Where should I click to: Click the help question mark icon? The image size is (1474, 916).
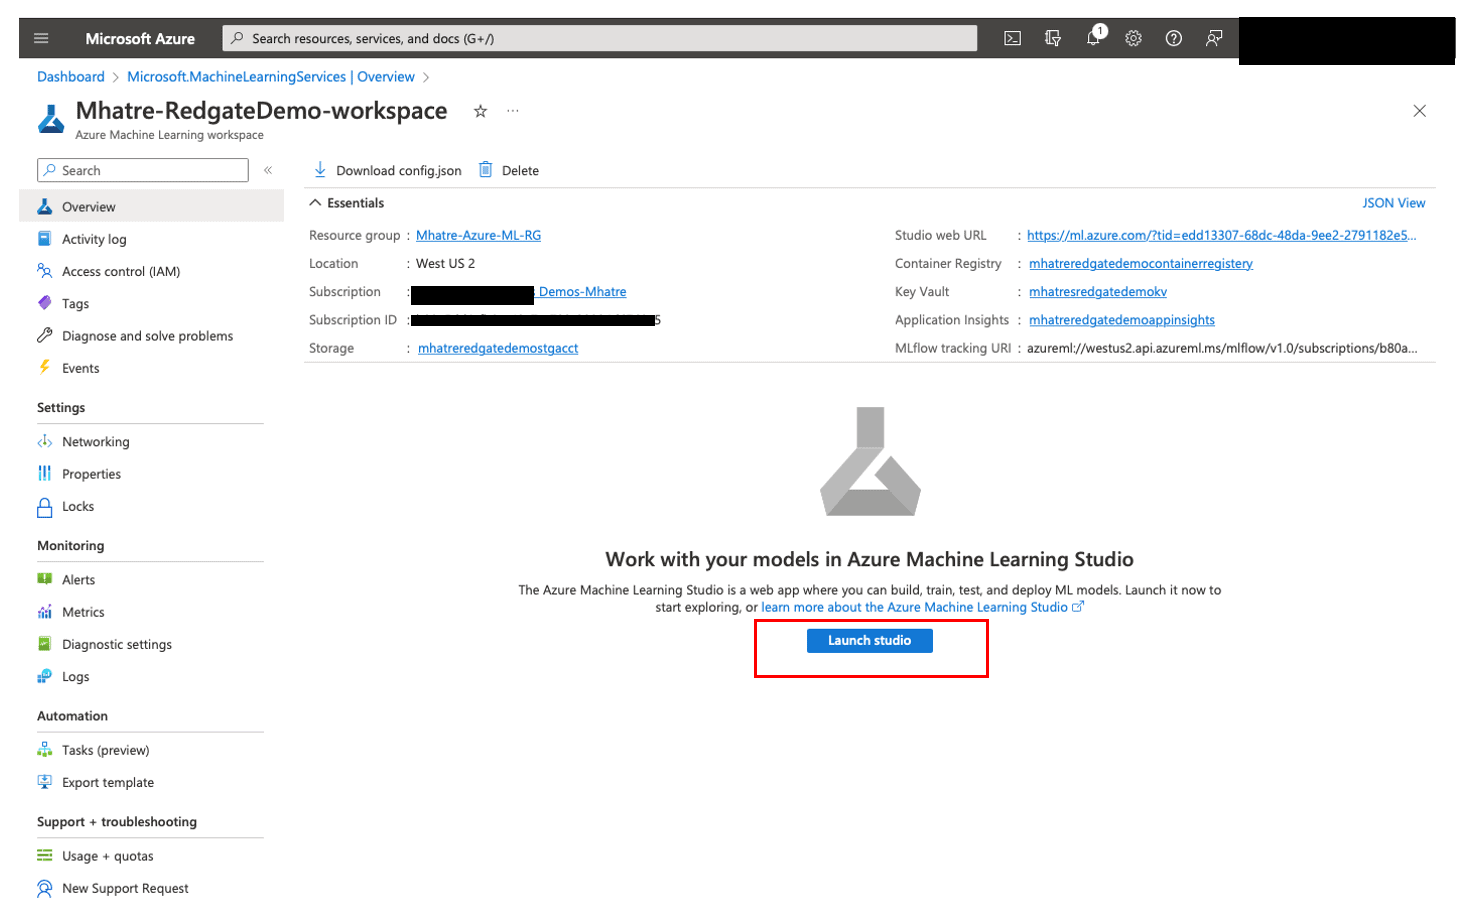(x=1174, y=38)
